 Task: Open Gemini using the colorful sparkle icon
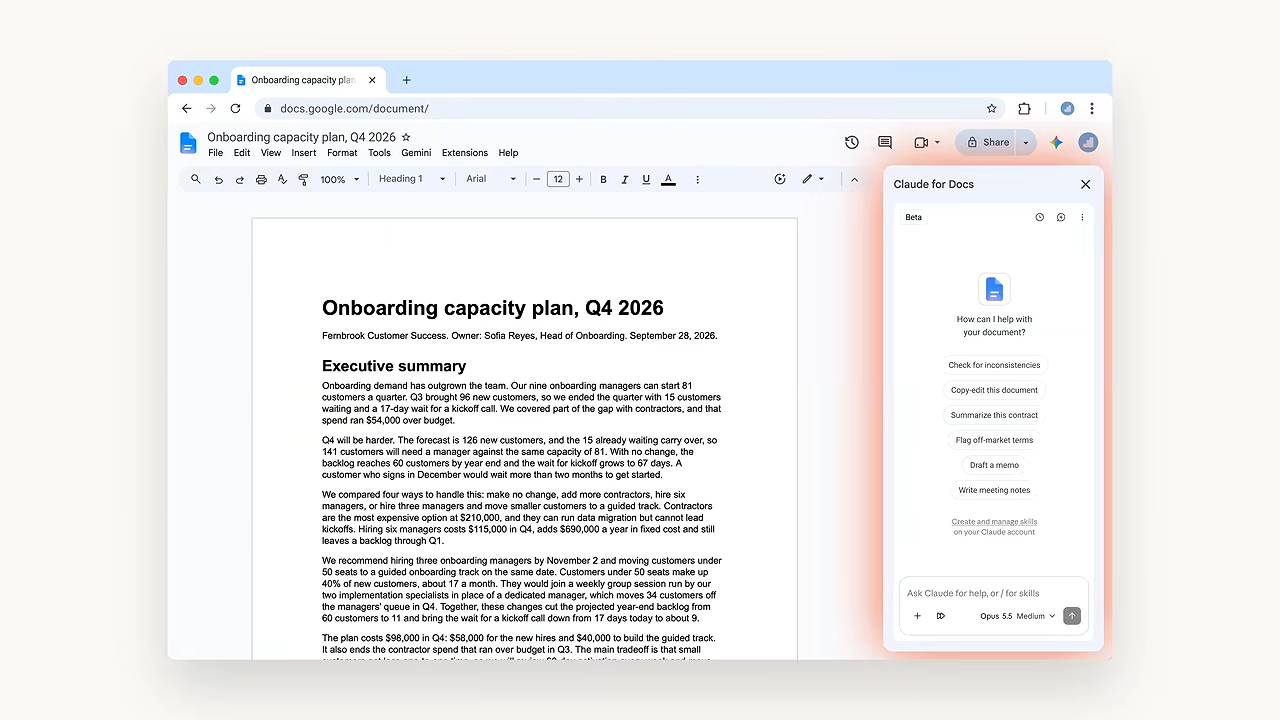click(x=1056, y=142)
